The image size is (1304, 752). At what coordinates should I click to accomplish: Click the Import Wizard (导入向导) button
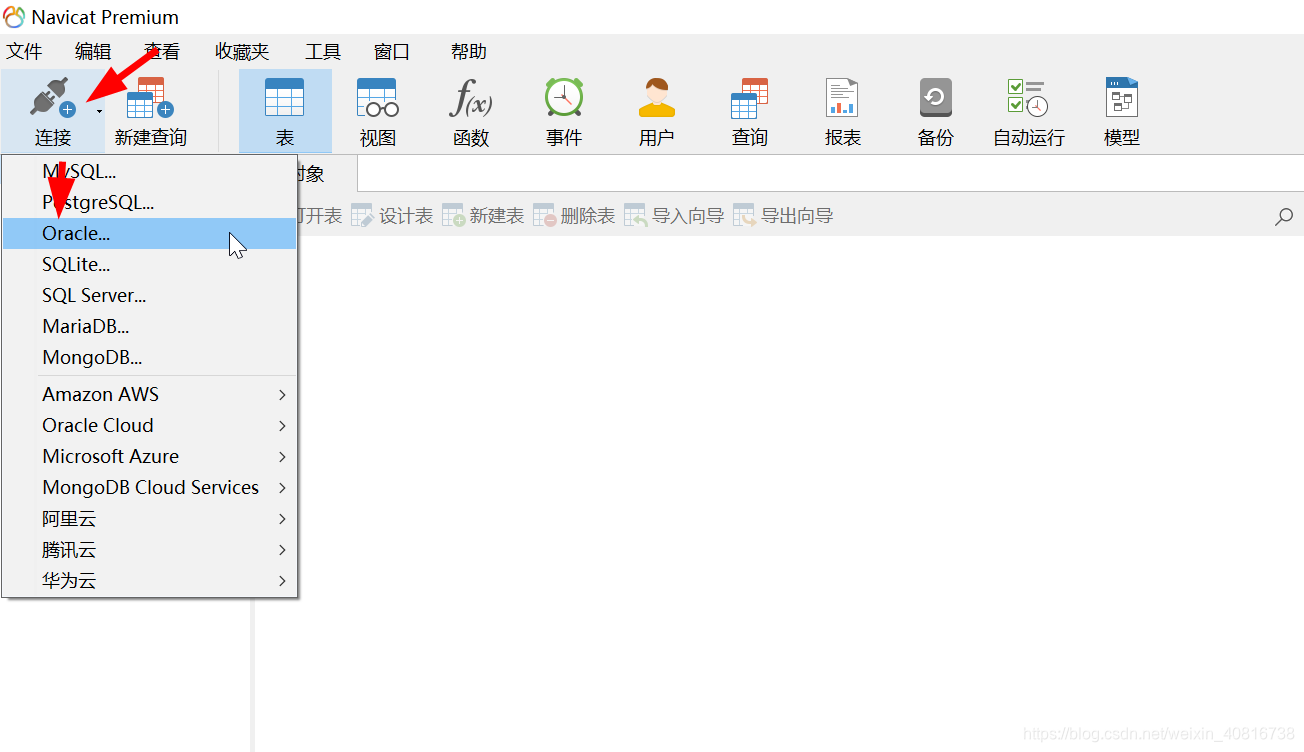coord(674,216)
